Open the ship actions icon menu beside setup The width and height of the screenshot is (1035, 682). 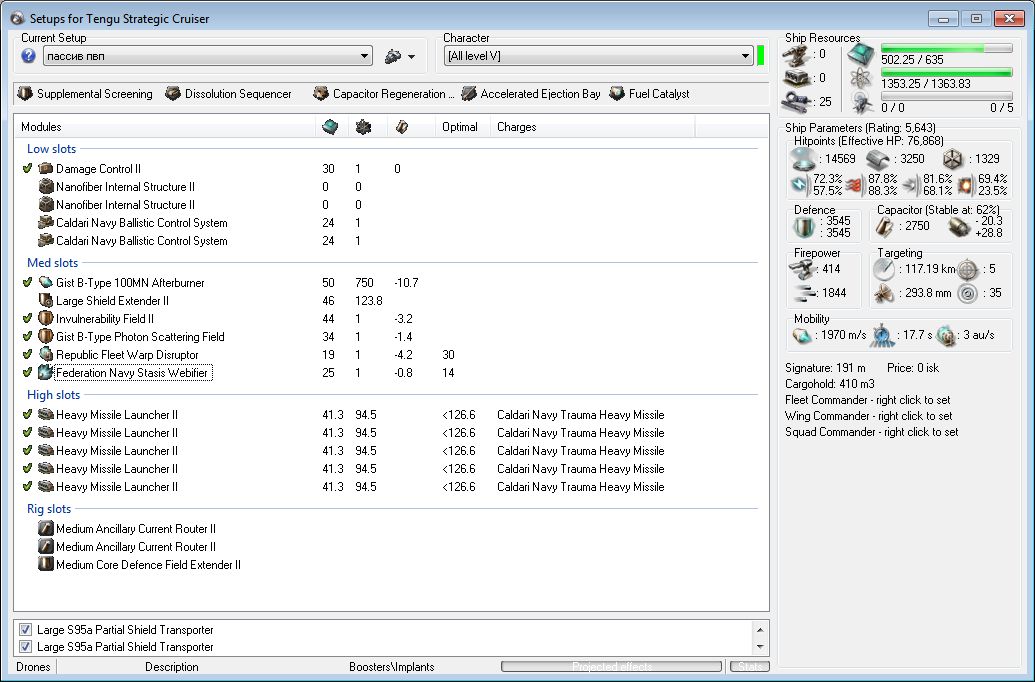tap(400, 57)
